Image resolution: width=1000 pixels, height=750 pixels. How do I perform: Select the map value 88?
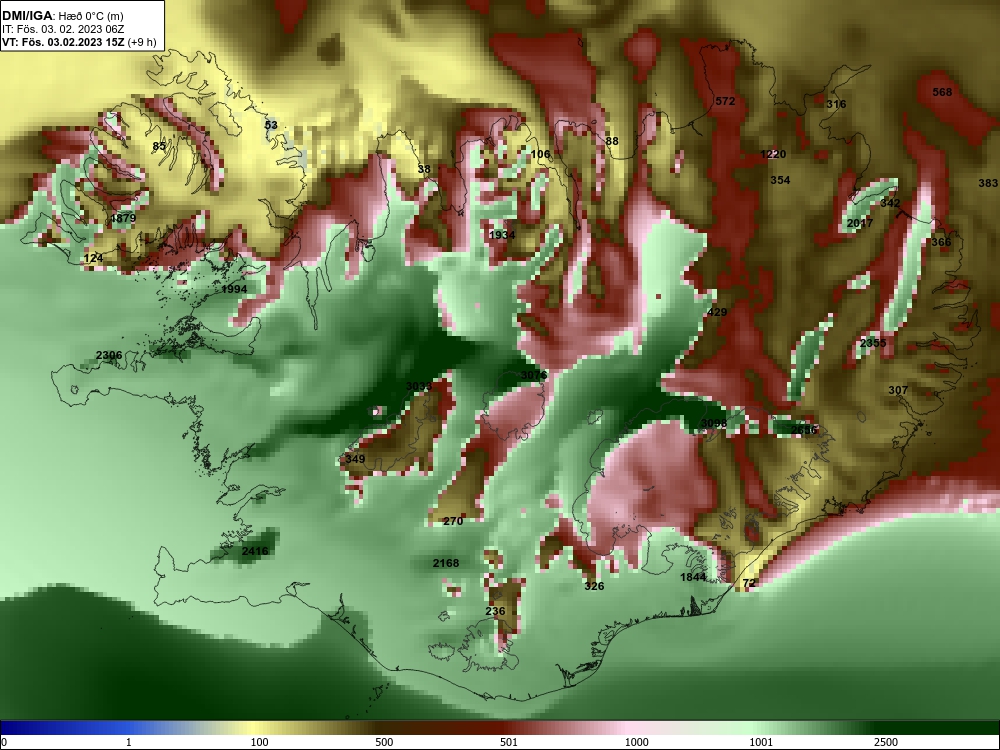coord(612,141)
